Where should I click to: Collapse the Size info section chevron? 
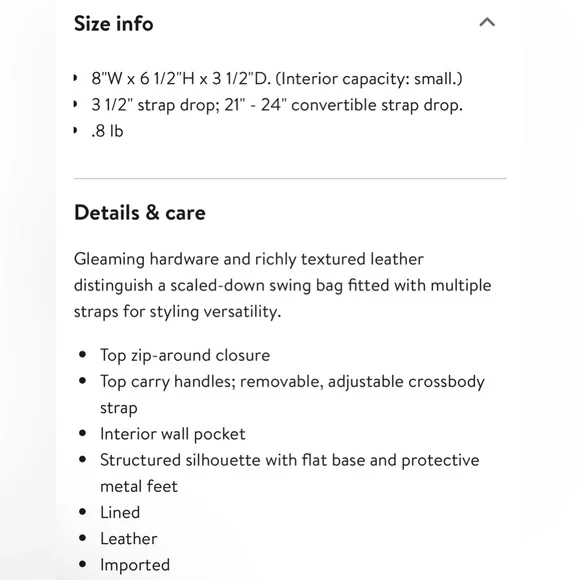[487, 23]
